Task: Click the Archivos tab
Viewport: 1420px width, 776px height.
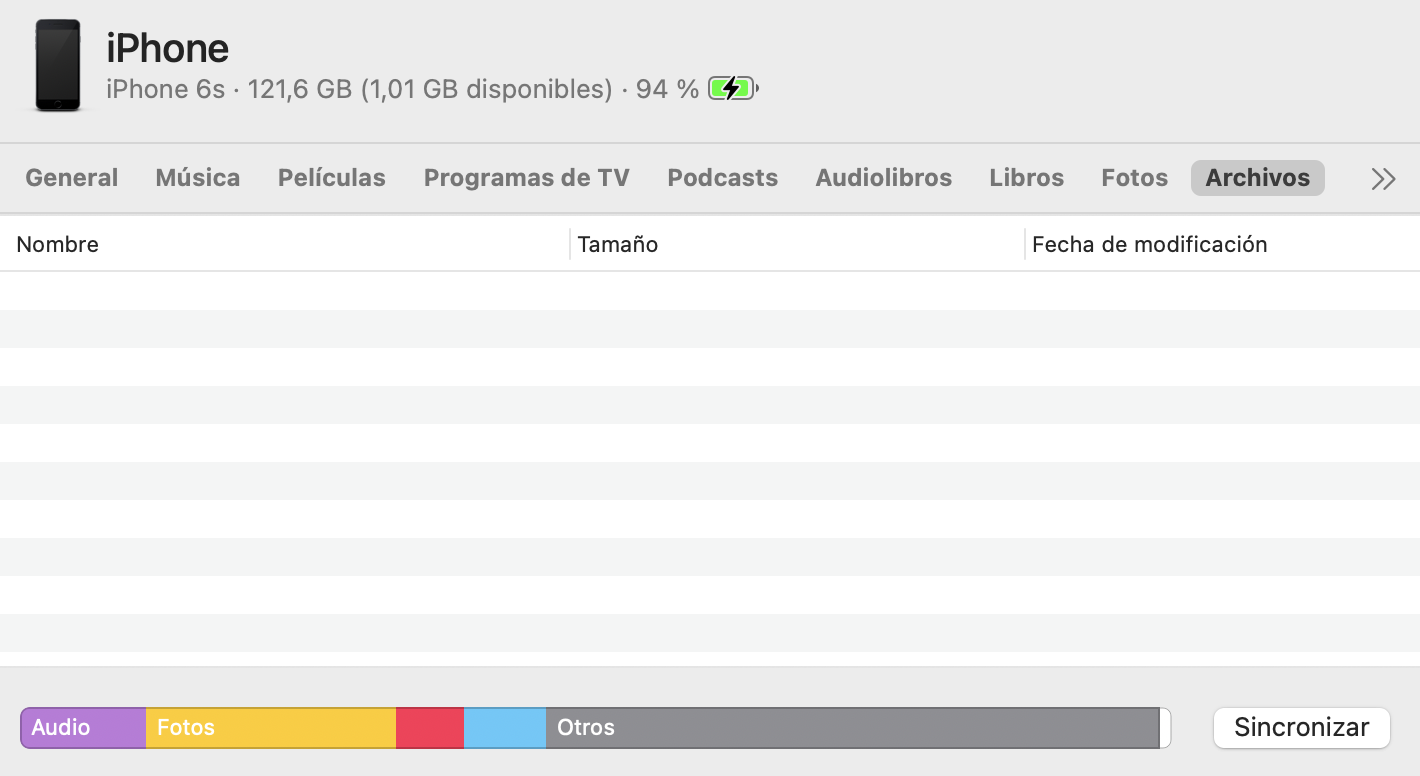Action: tap(1258, 178)
